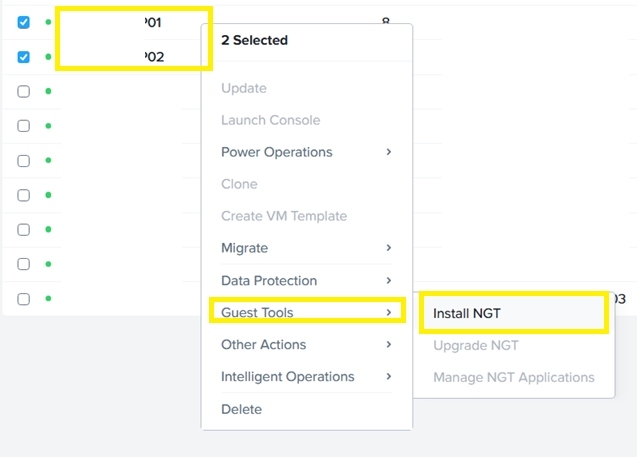Image resolution: width=637 pixels, height=457 pixels.
Task: Click the green status dot of second VM
Action: 48,57
